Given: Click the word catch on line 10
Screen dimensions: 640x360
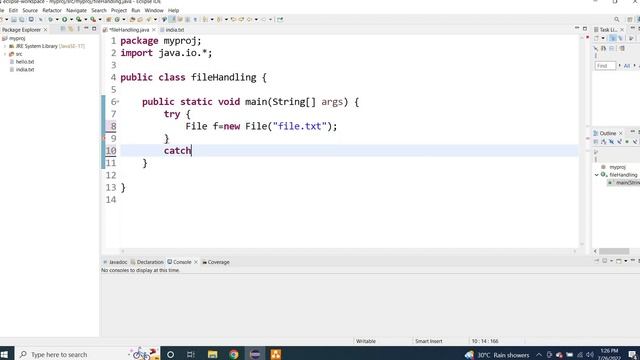Looking at the screenshot, I should pyautogui.click(x=178, y=151).
